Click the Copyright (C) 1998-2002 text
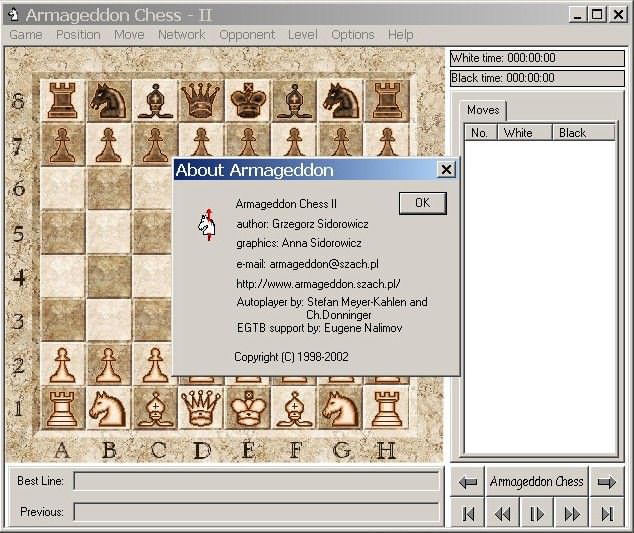The height and width of the screenshot is (533, 634). pyautogui.click(x=291, y=357)
